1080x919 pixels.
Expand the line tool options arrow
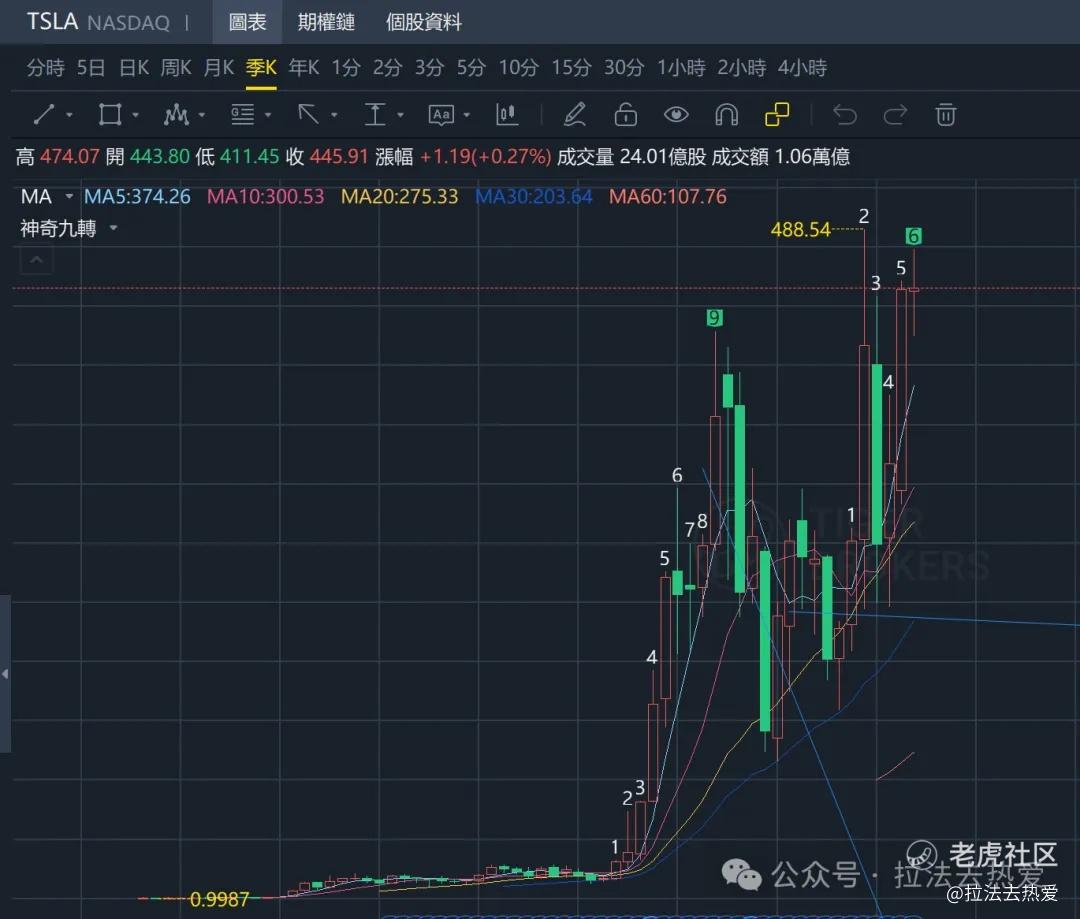[69, 115]
